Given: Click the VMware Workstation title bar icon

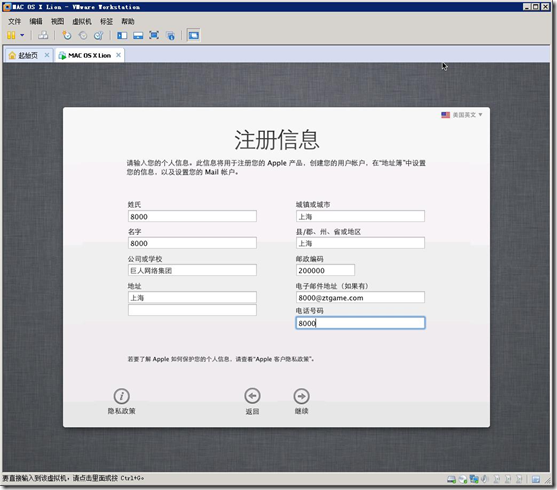Looking at the screenshot, I should click(x=7, y=7).
